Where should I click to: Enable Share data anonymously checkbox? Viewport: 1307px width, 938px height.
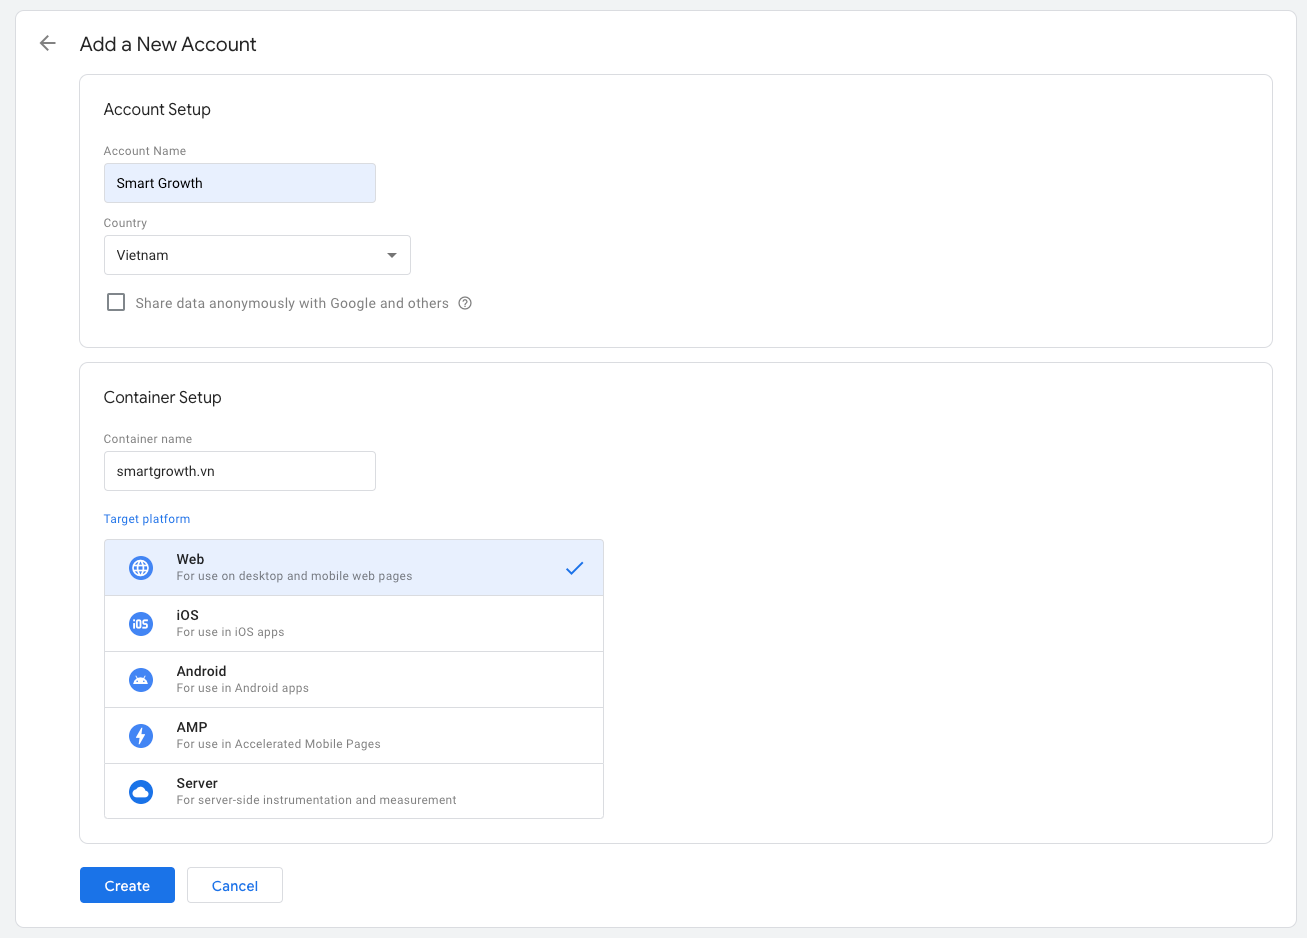[116, 302]
